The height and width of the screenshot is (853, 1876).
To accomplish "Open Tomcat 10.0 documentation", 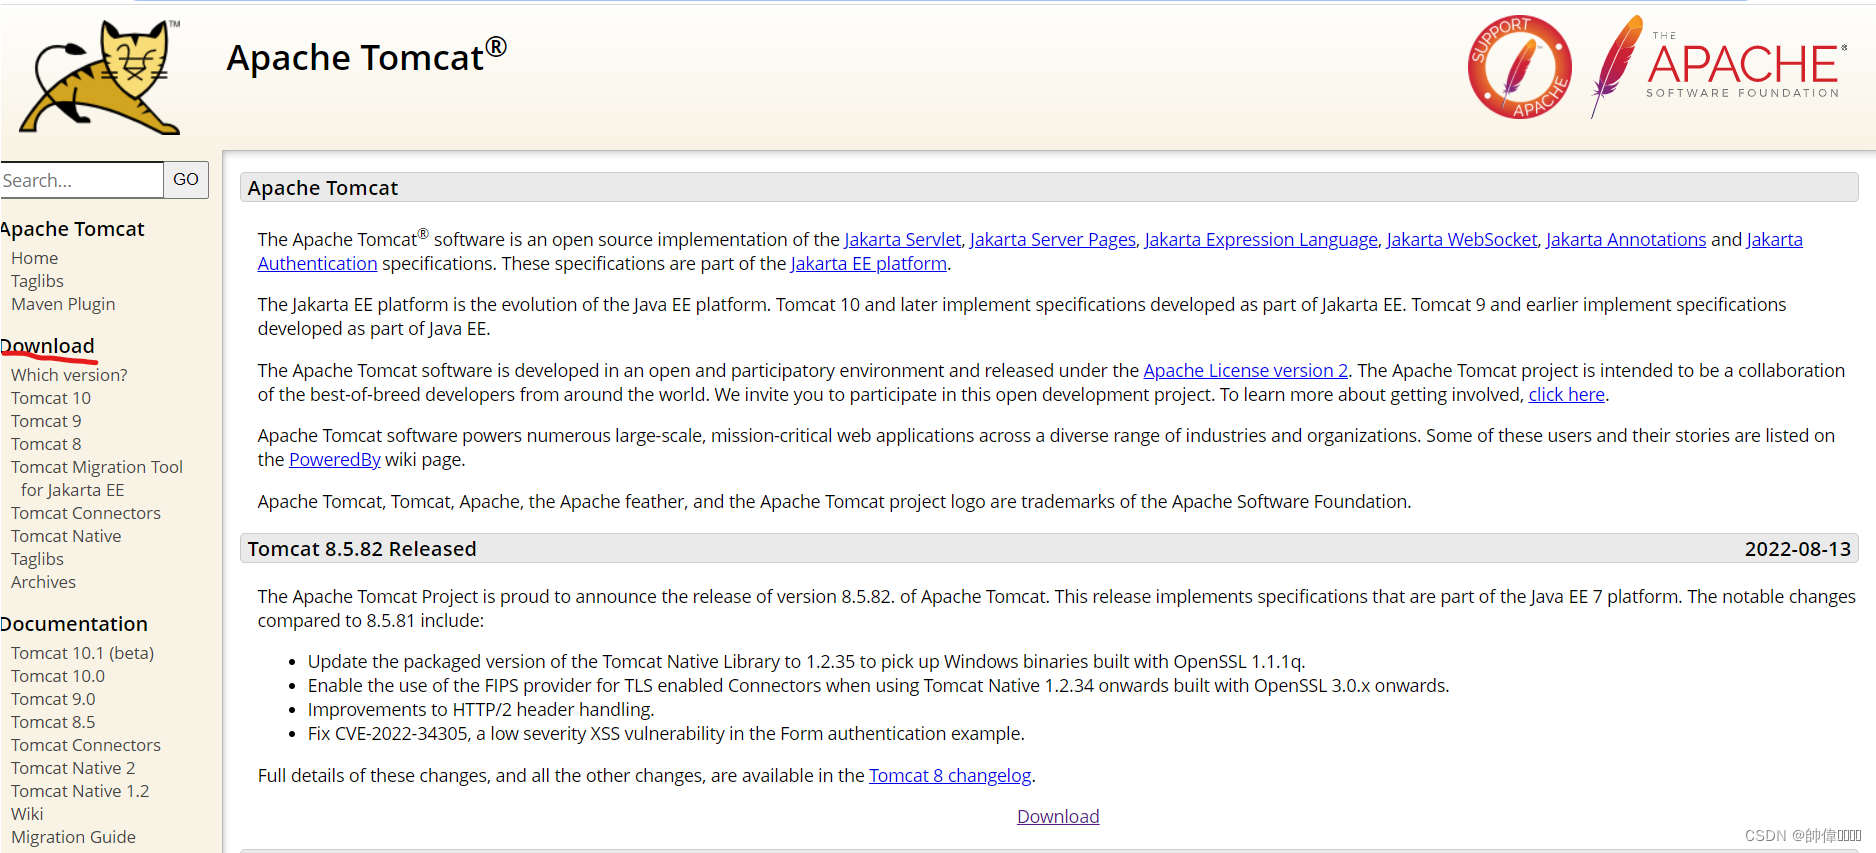I will 58,676.
